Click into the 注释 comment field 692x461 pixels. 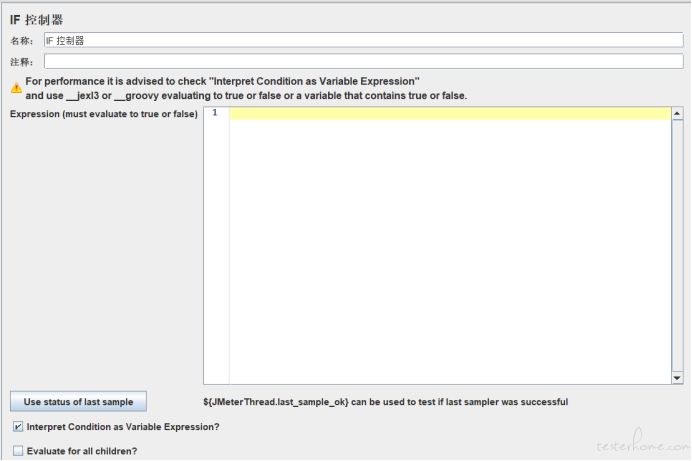363,61
